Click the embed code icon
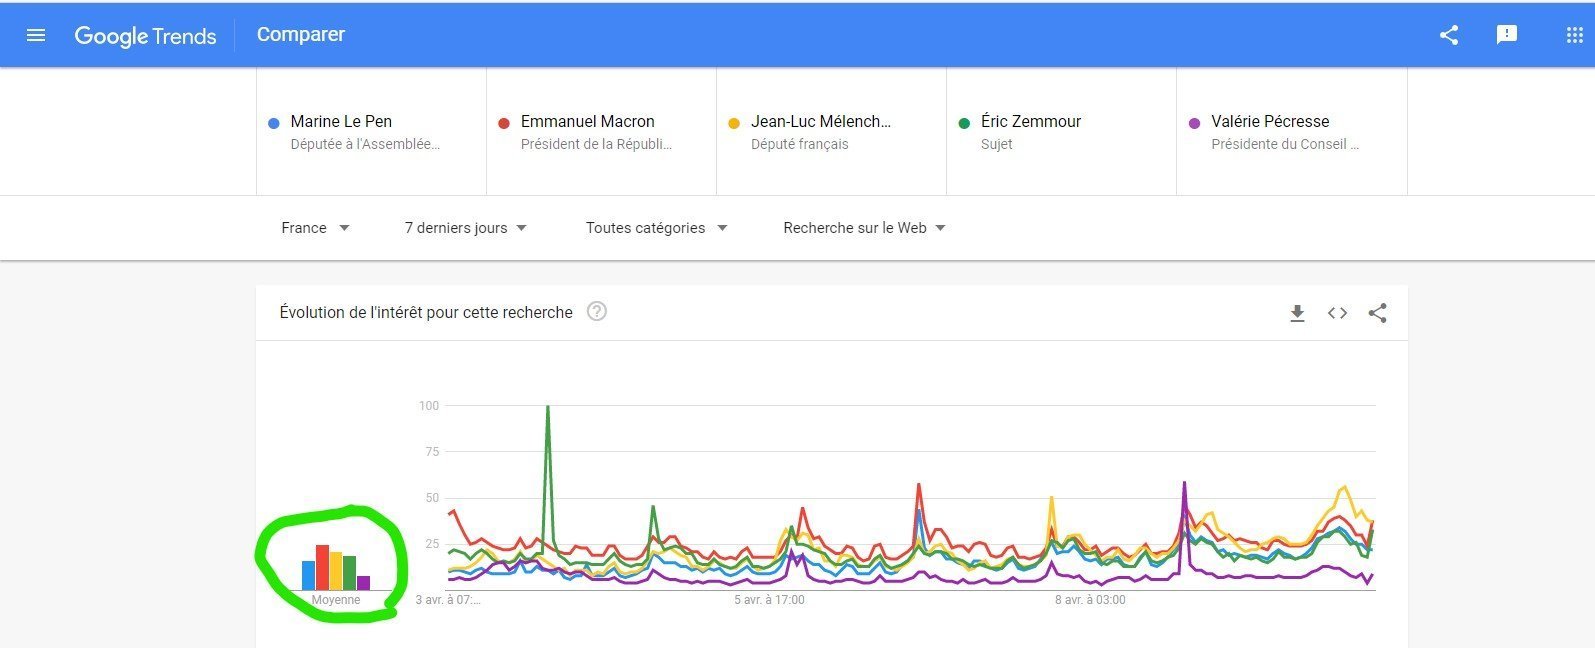1595x648 pixels. (x=1337, y=313)
